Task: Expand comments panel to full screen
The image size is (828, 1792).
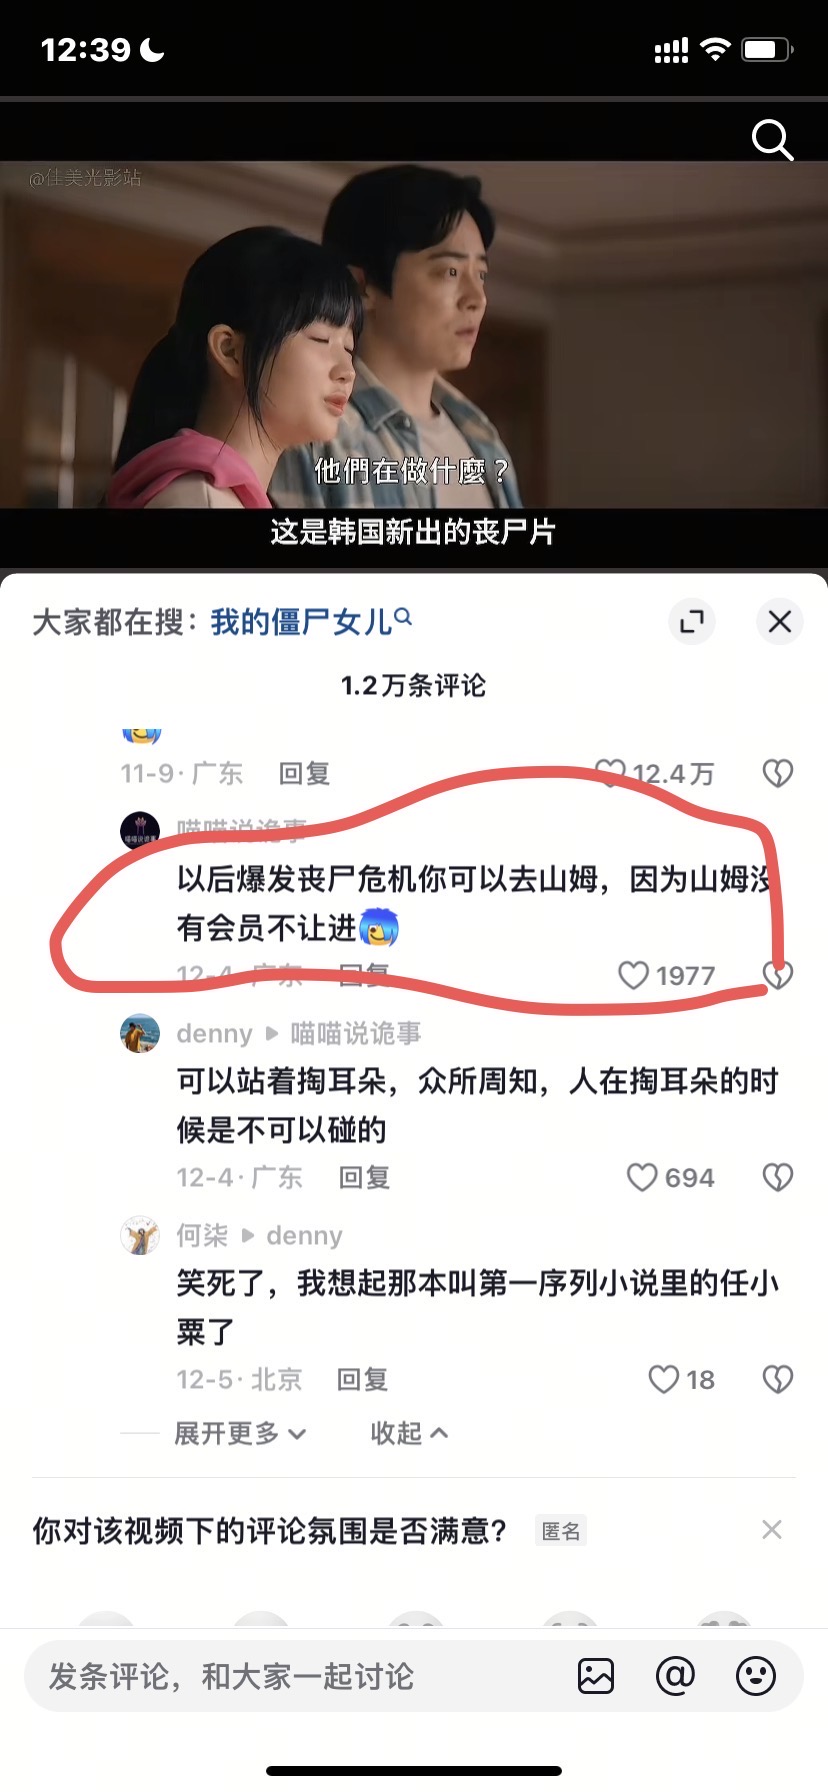Action: pos(692,622)
